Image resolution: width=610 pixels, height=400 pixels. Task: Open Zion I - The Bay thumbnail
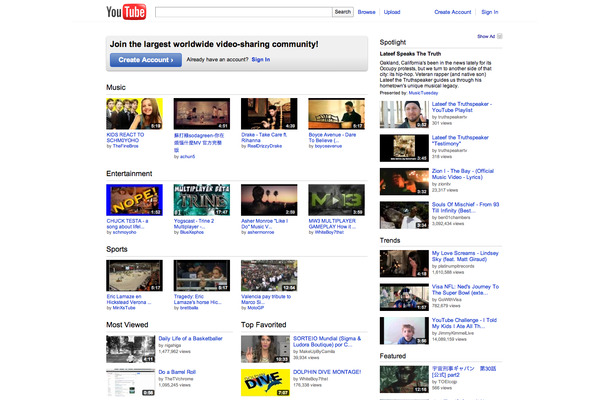pos(404,181)
